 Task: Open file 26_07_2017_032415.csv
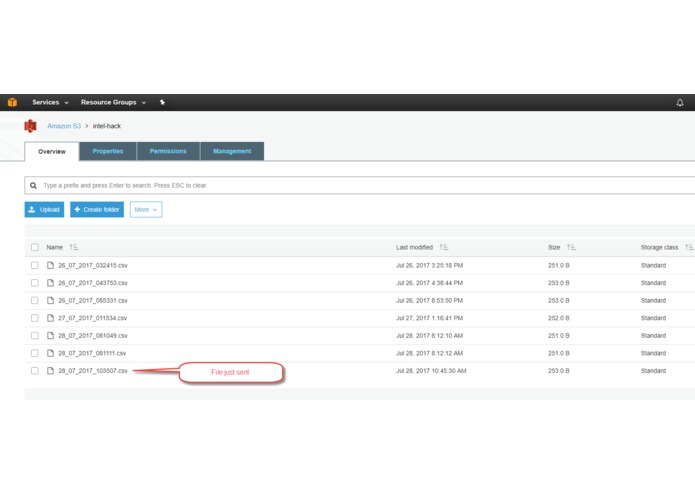pos(93,265)
